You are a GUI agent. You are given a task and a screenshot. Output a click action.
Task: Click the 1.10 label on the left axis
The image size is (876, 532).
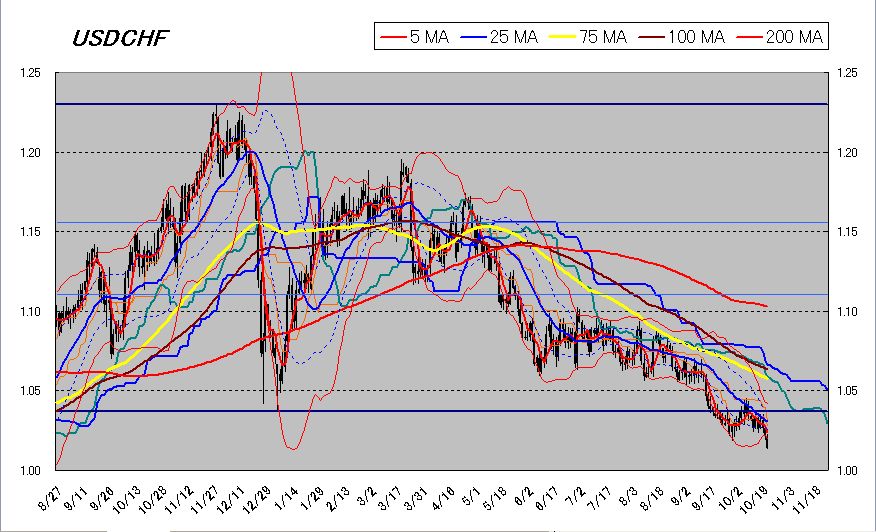30,311
